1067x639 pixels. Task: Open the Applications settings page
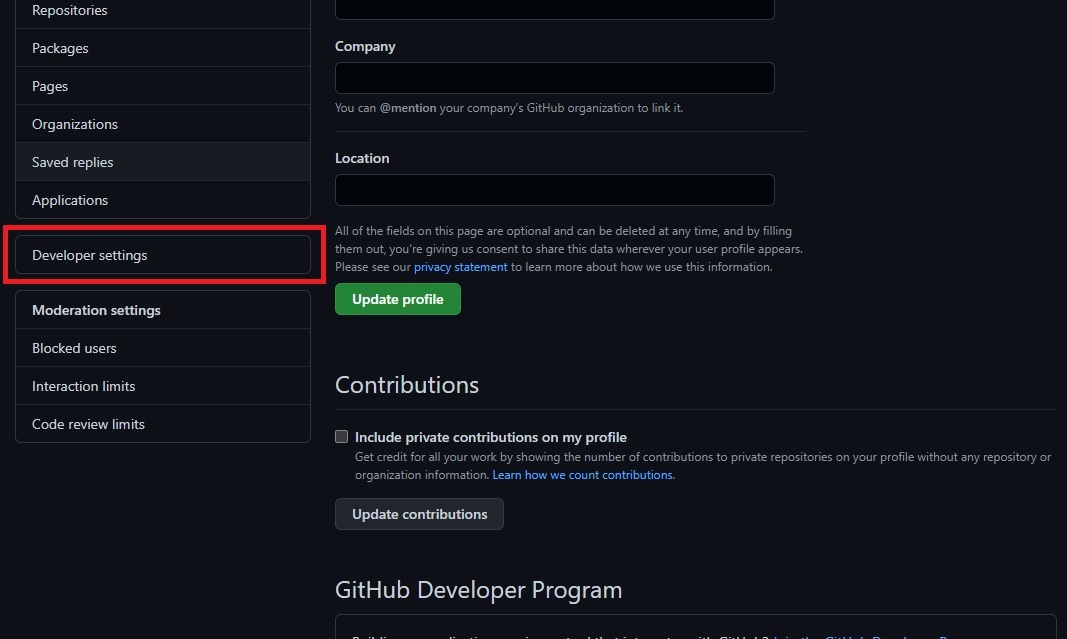pyautogui.click(x=70, y=200)
